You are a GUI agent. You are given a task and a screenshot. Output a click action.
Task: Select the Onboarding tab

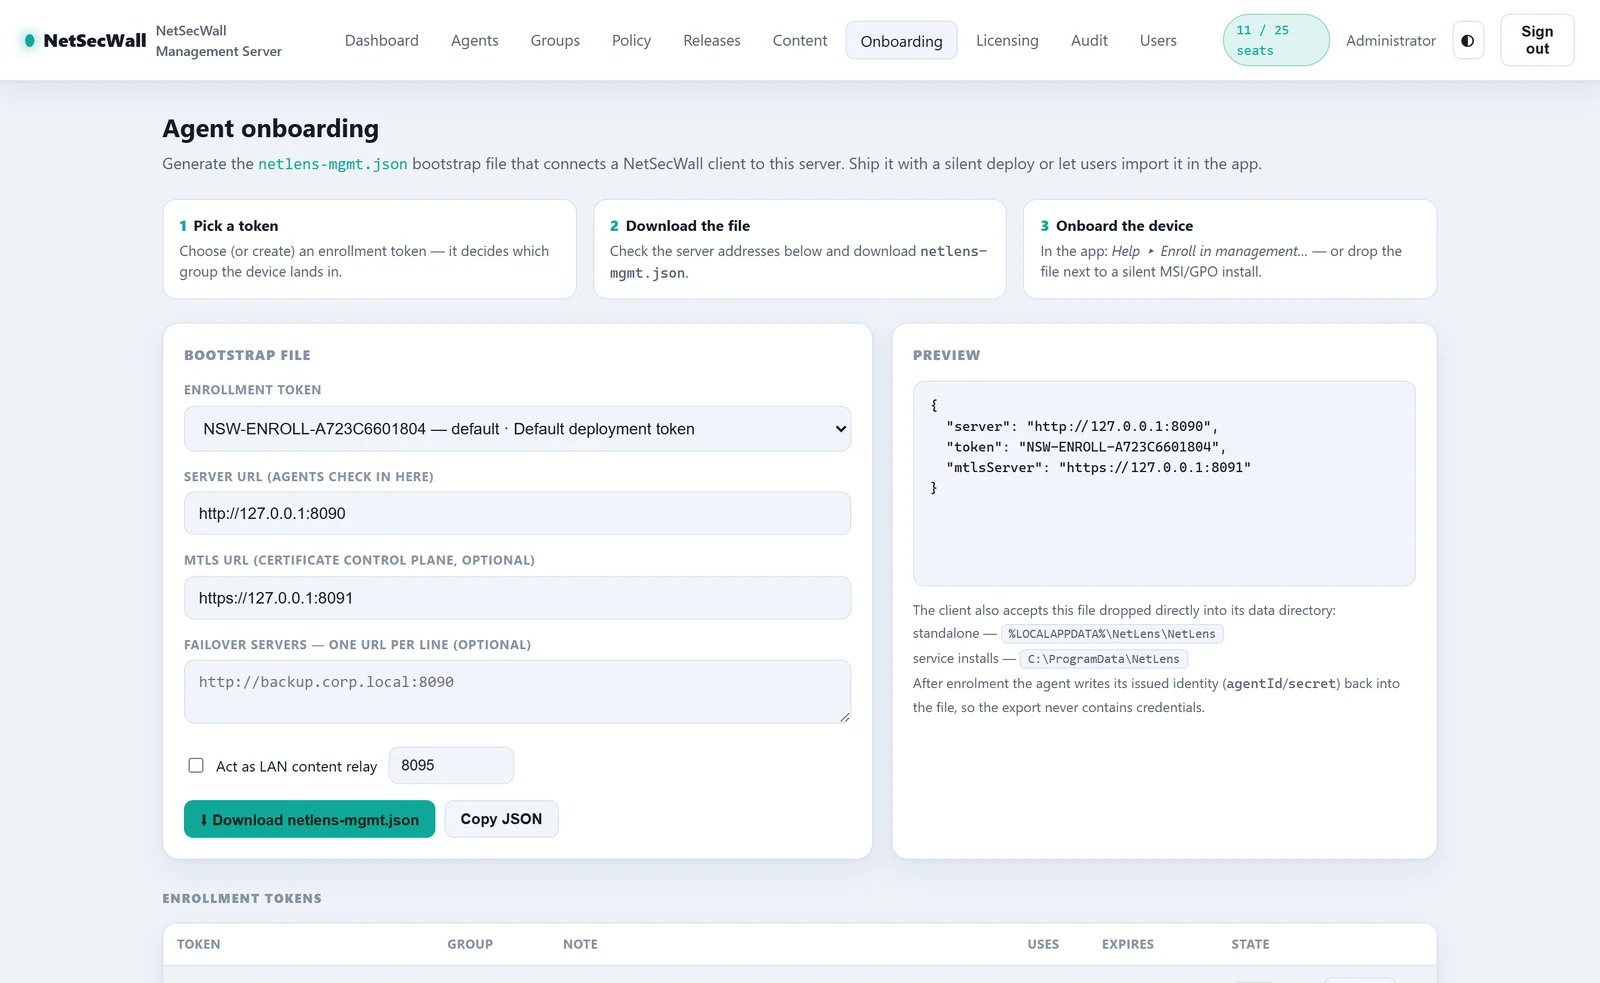click(901, 41)
